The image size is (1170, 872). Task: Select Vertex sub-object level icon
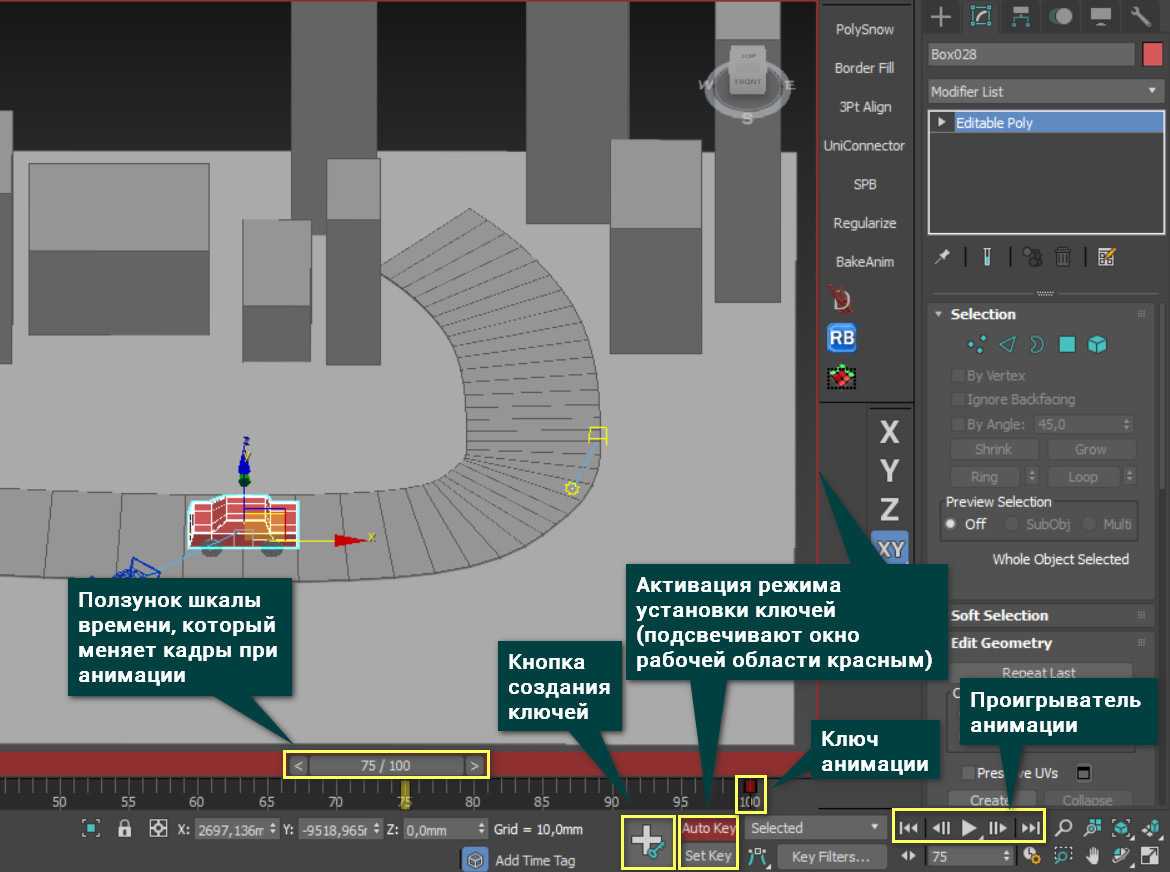point(977,344)
